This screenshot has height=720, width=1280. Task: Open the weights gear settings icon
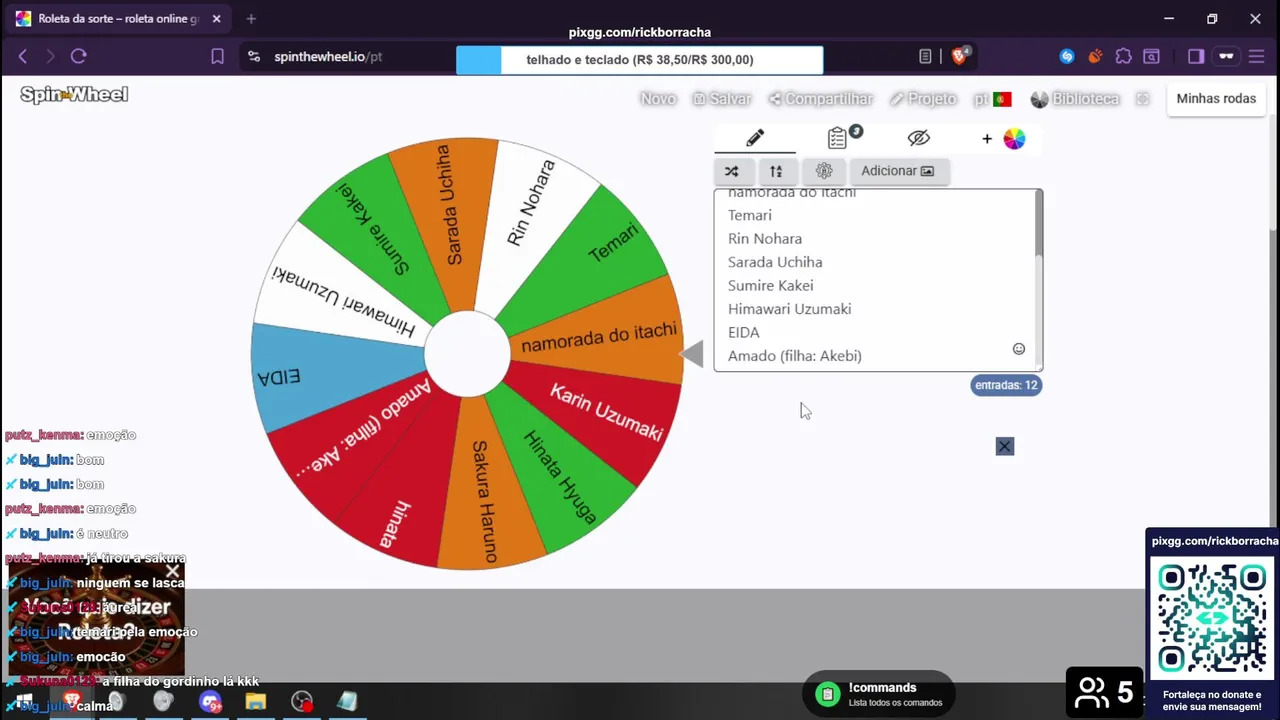click(824, 171)
